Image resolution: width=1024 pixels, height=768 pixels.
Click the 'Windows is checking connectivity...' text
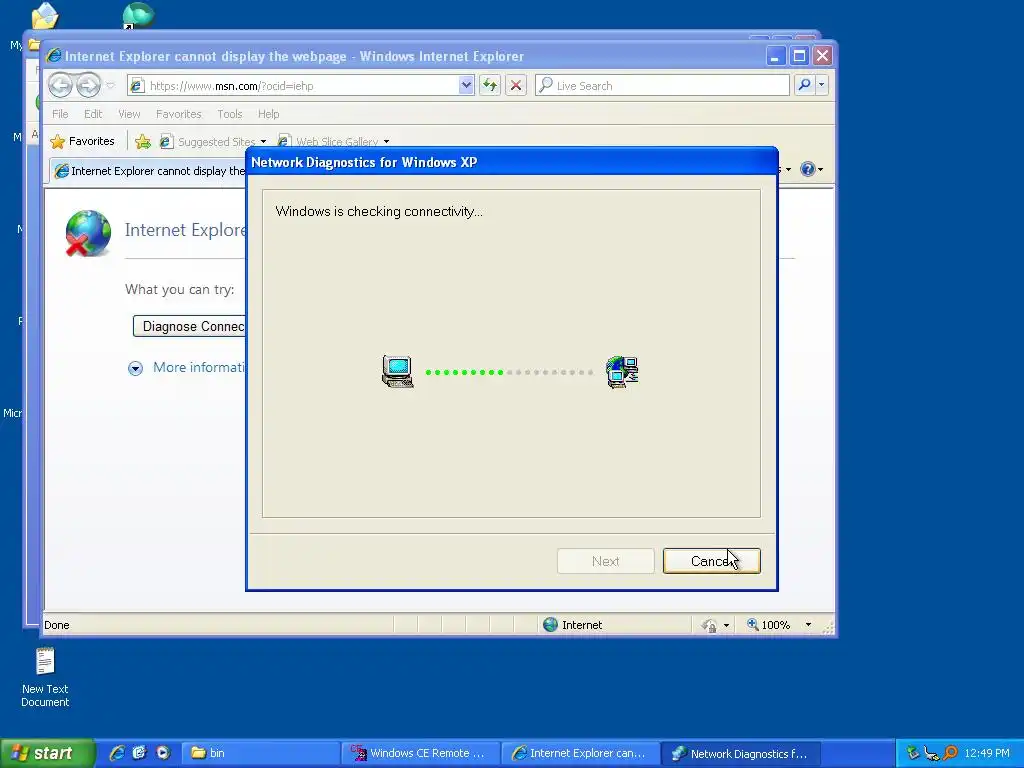click(379, 212)
